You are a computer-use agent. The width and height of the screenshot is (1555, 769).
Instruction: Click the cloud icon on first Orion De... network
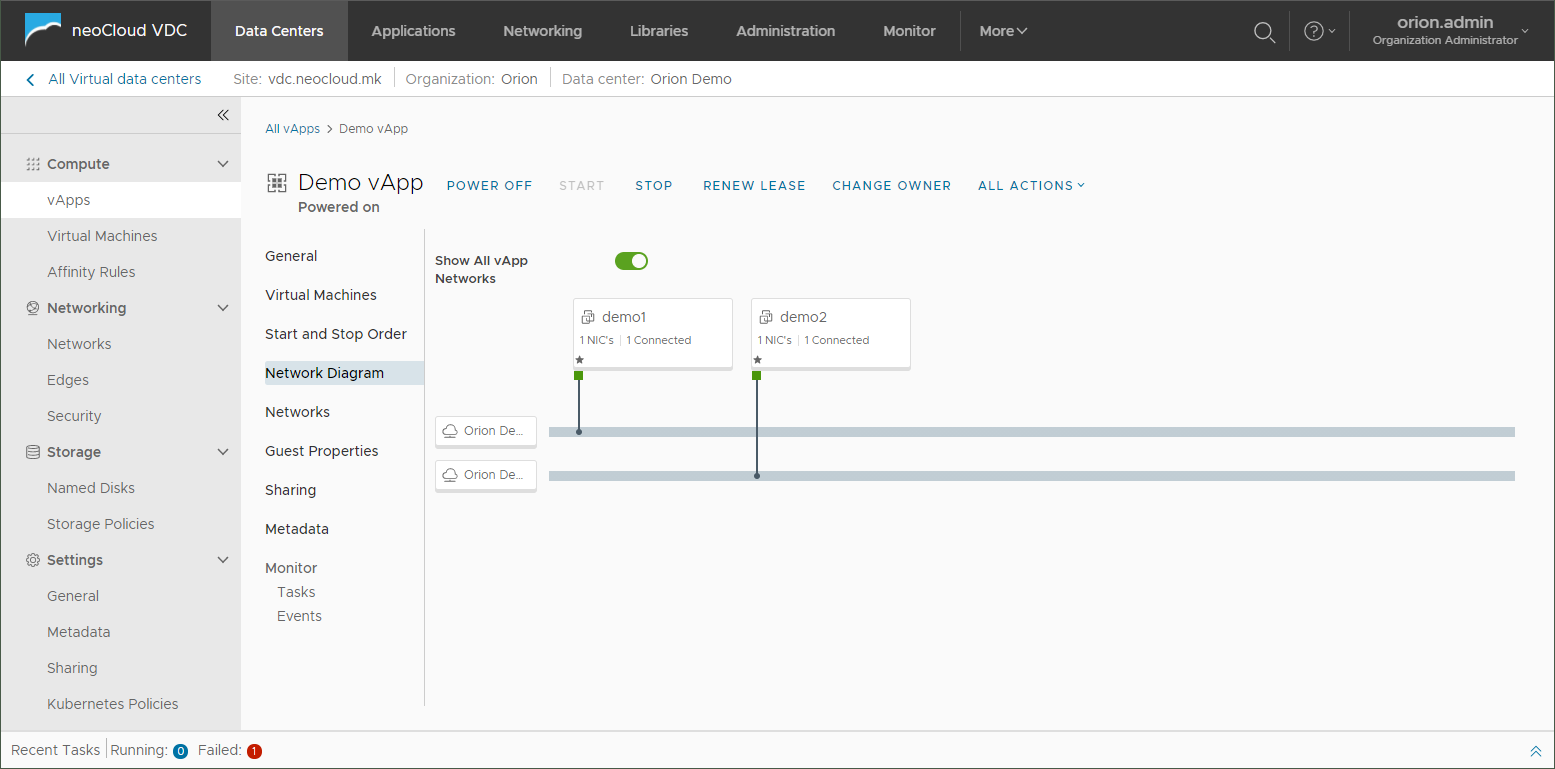coord(451,431)
